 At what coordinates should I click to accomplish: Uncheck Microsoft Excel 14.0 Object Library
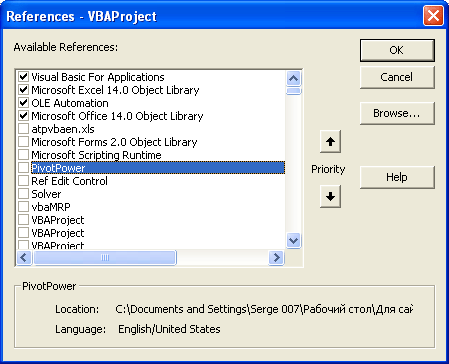(23, 90)
